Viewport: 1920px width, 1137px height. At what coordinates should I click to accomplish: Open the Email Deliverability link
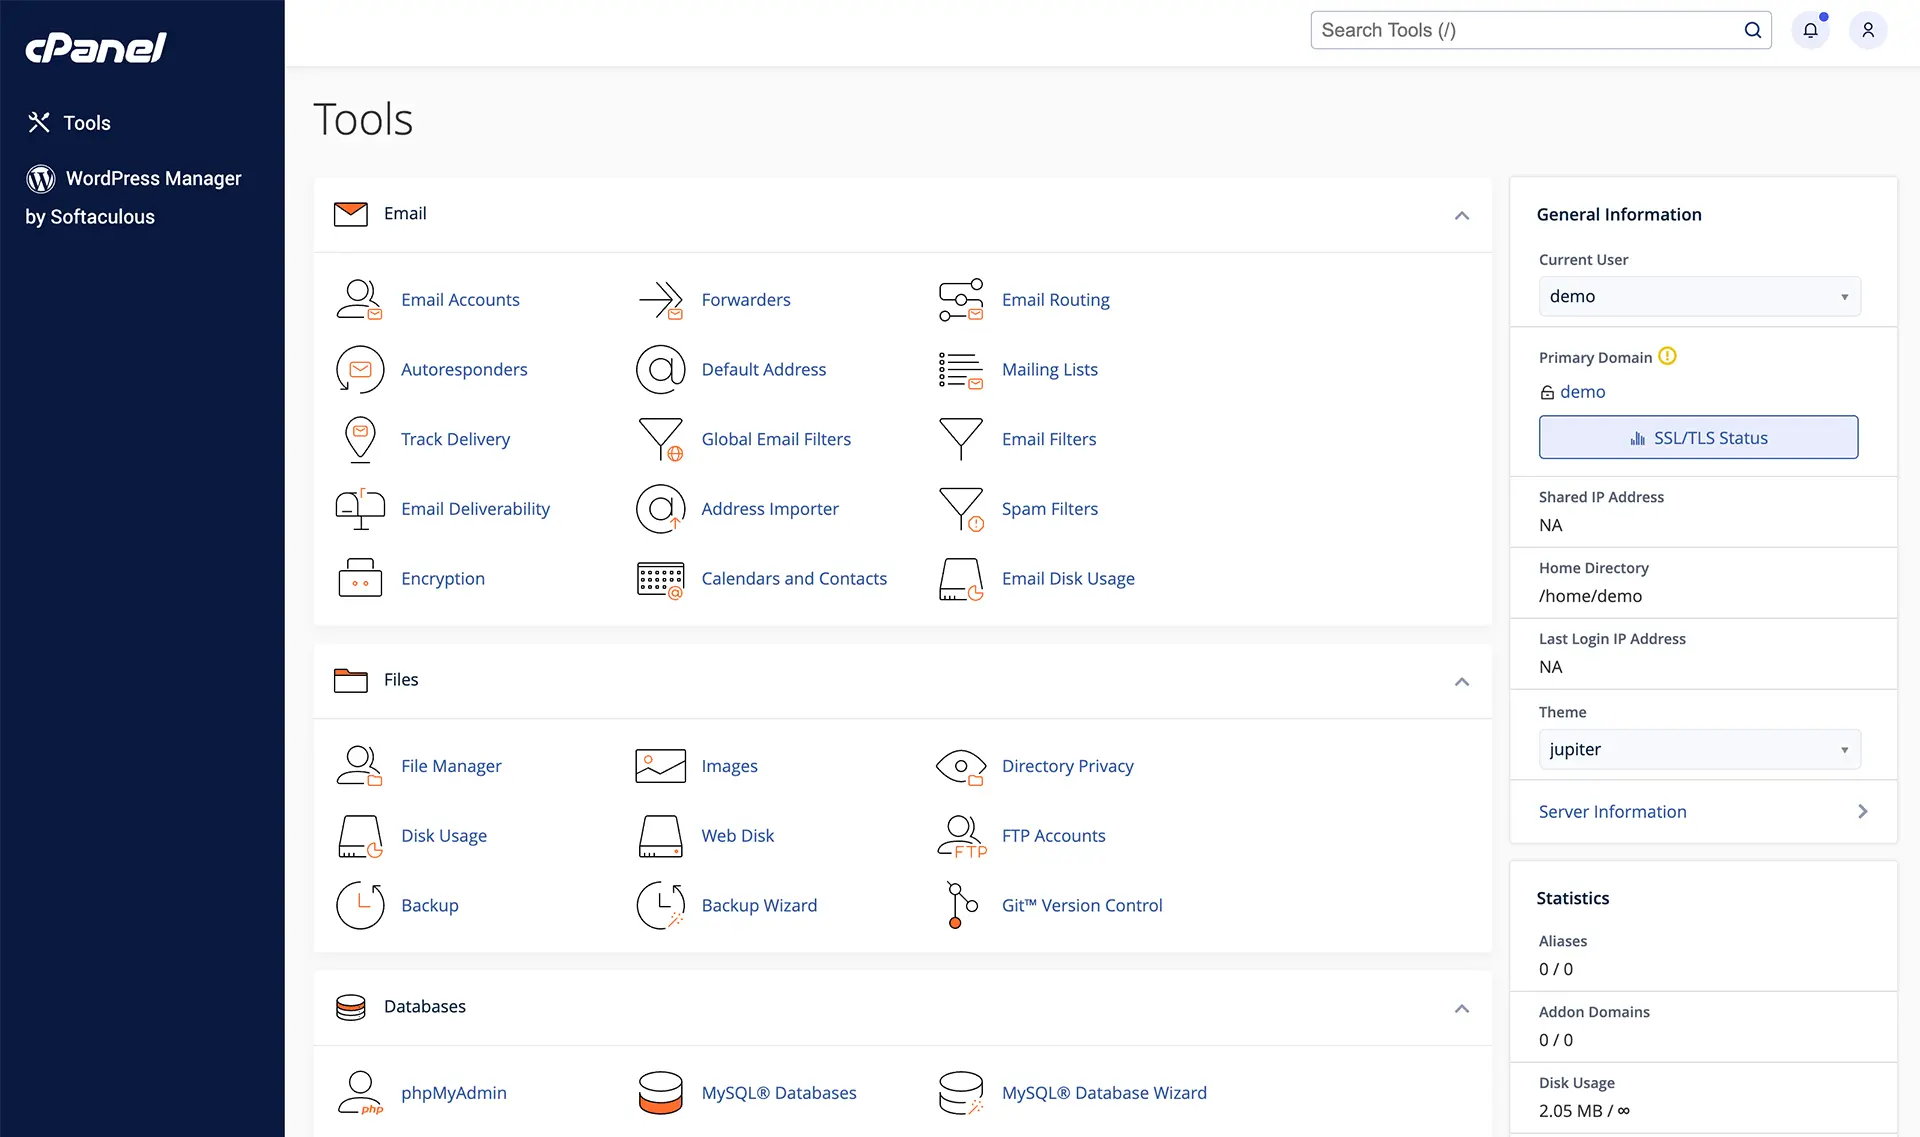[475, 509]
